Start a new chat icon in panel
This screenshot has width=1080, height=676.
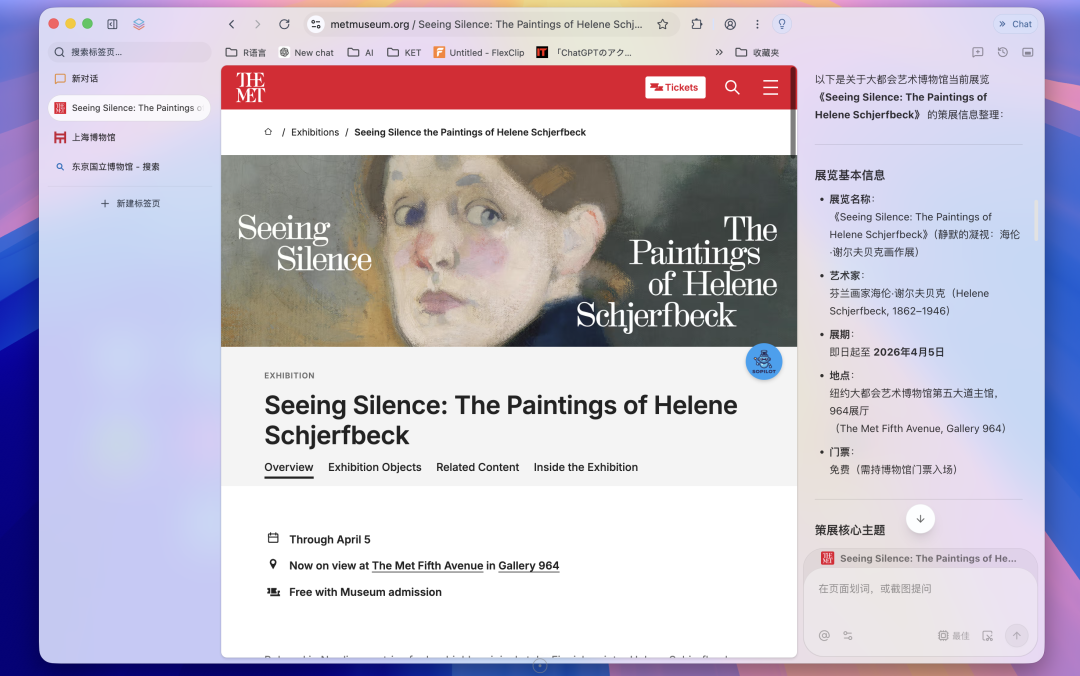[977, 52]
